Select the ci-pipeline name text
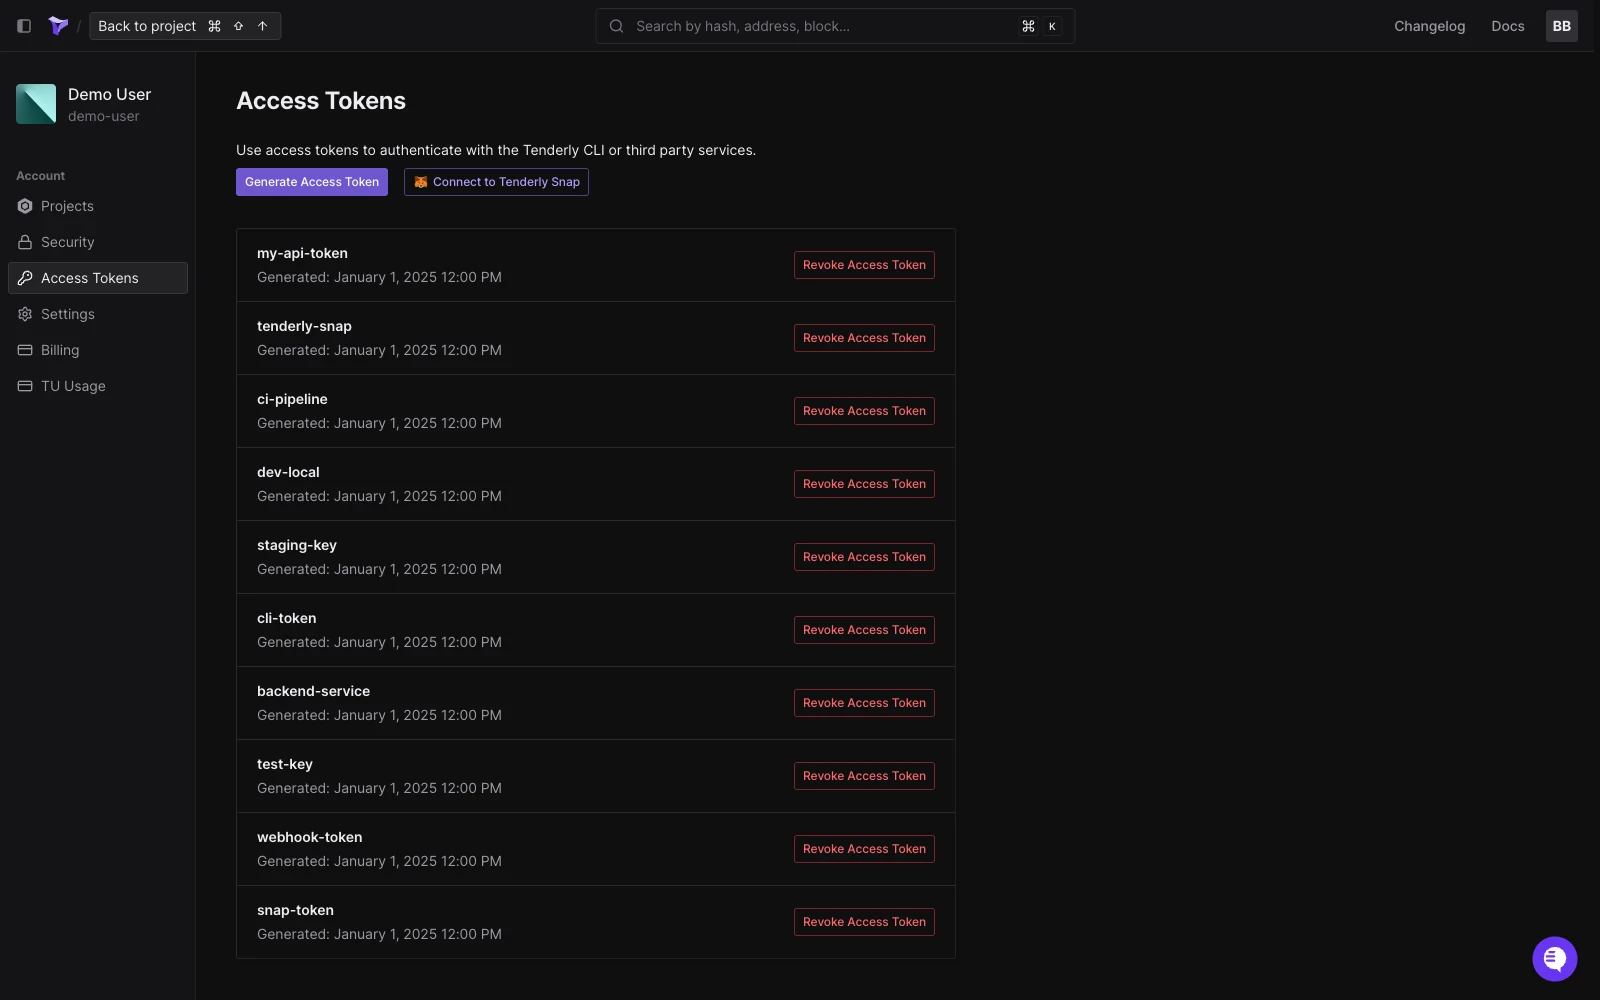This screenshot has width=1600, height=1000. [292, 399]
